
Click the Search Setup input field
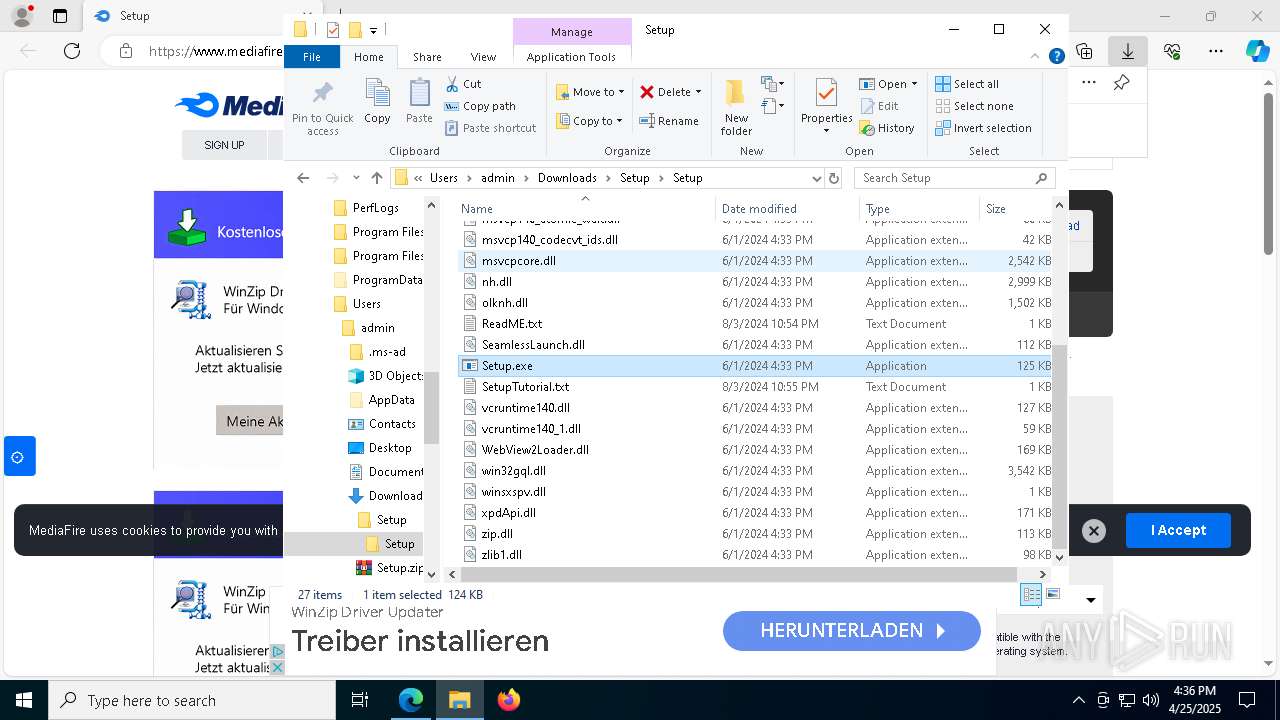955,178
